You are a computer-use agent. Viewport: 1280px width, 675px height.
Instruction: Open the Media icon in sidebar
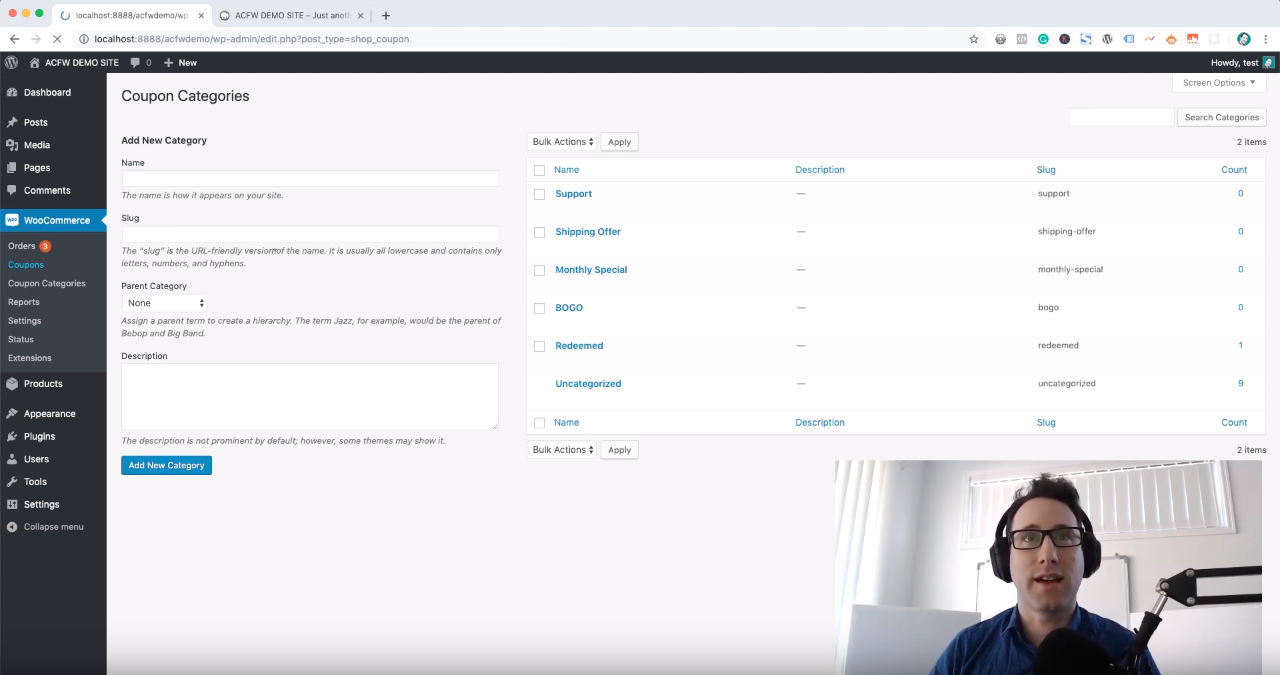tap(12, 145)
